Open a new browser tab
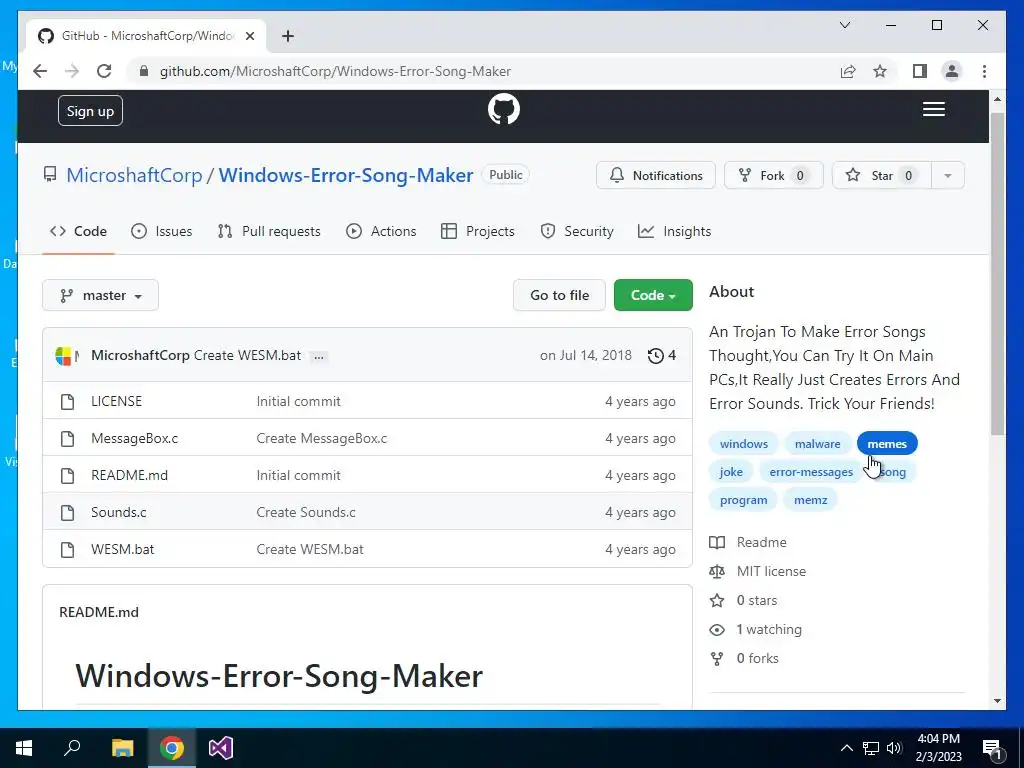 pyautogui.click(x=288, y=36)
